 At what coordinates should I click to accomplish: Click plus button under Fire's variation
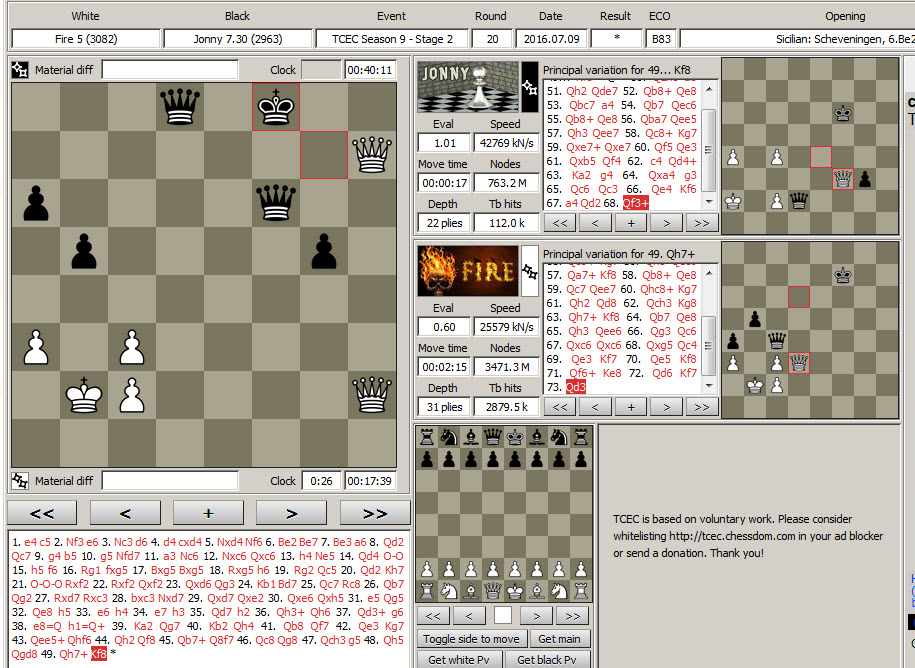(x=631, y=407)
